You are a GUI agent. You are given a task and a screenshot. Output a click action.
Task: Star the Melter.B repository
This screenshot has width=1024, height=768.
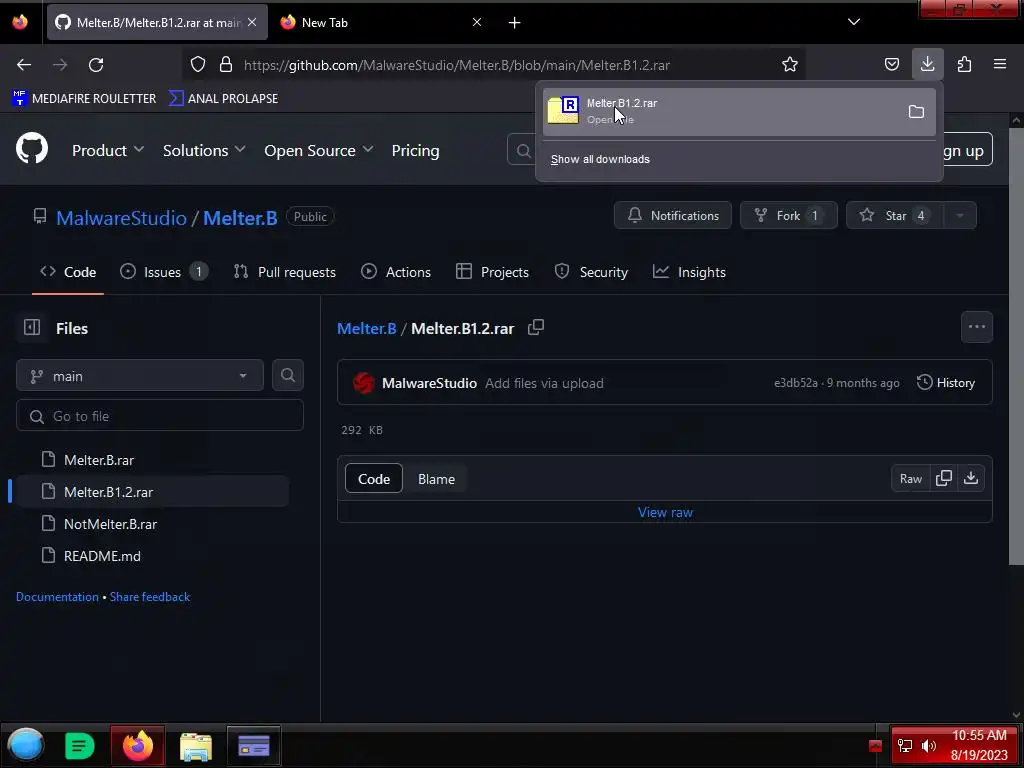[895, 216]
